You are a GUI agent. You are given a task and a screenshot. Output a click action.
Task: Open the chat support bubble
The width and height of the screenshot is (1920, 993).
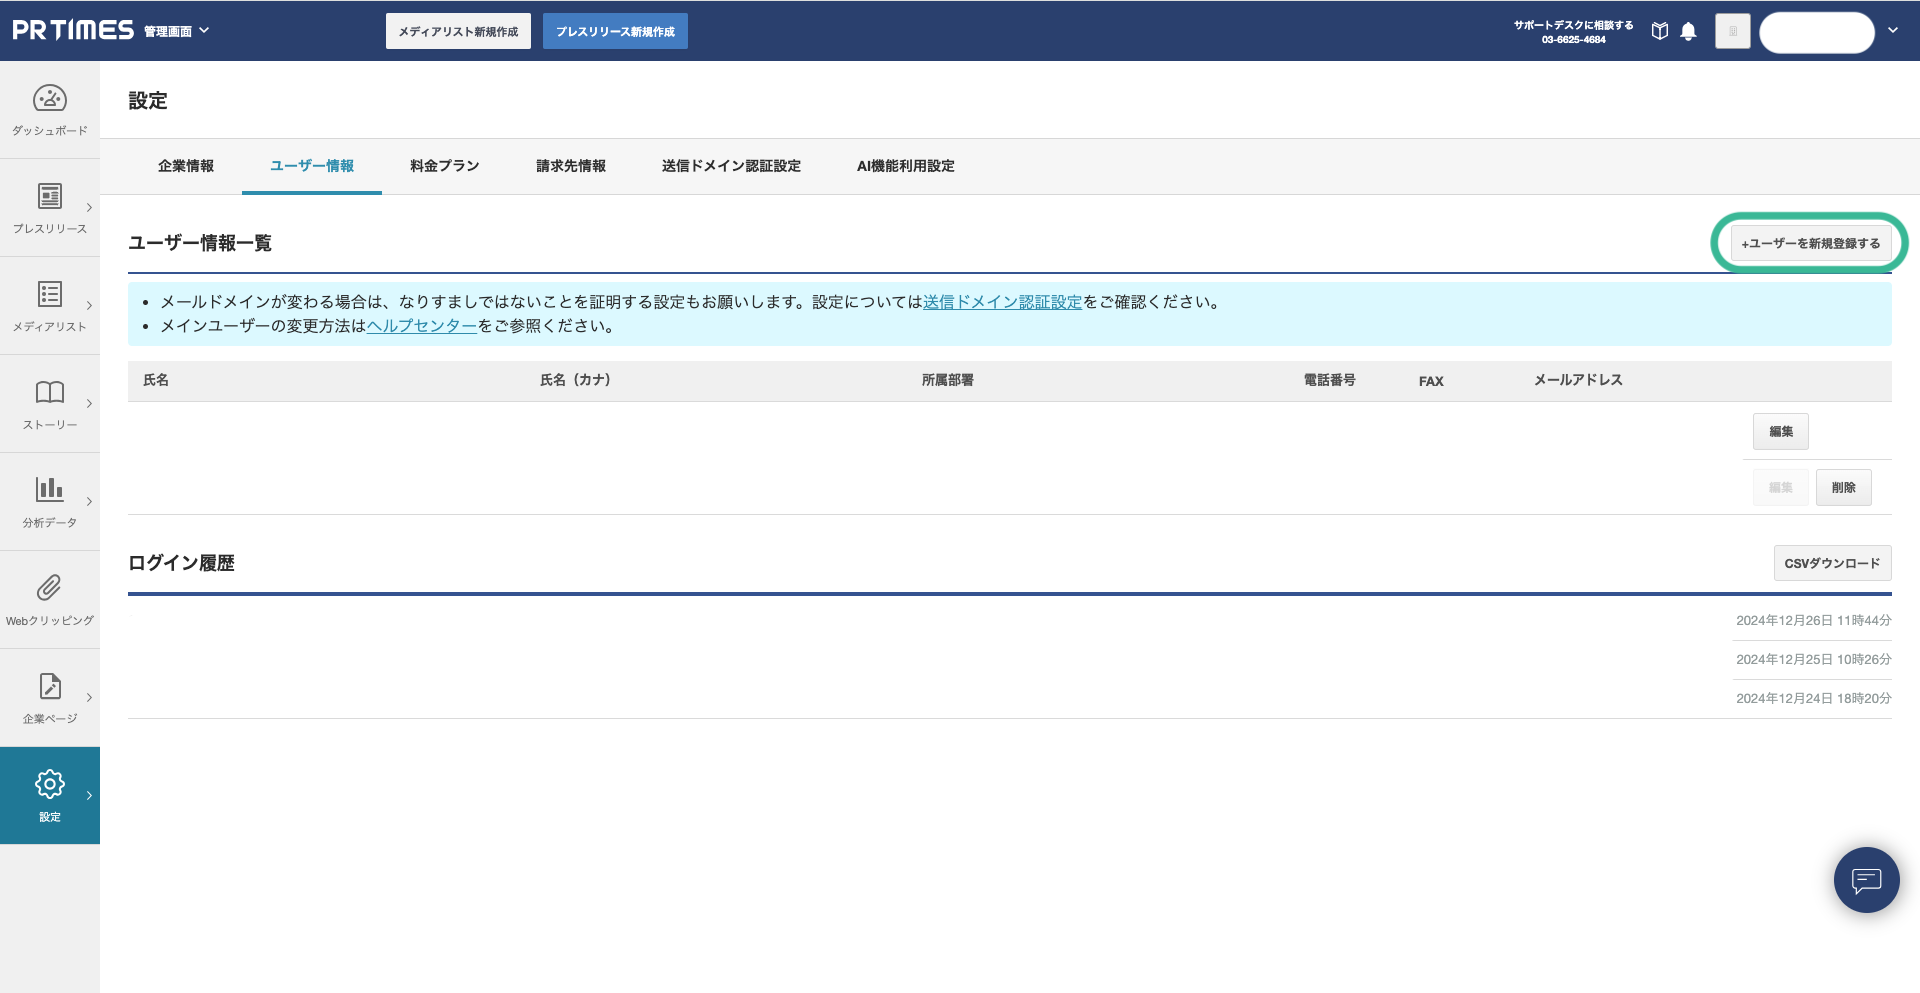click(1866, 880)
